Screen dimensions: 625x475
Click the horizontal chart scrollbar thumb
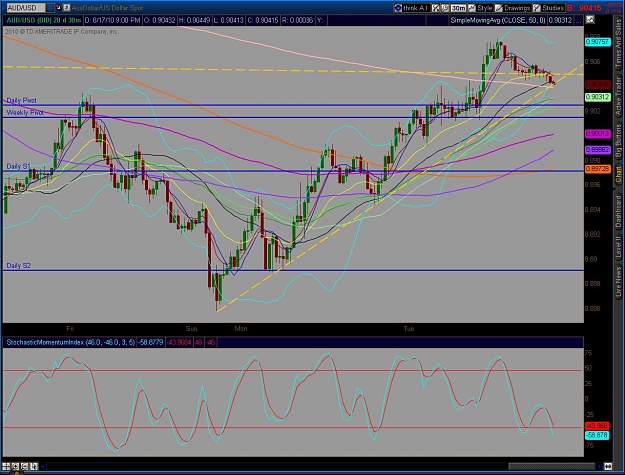(x=552, y=466)
